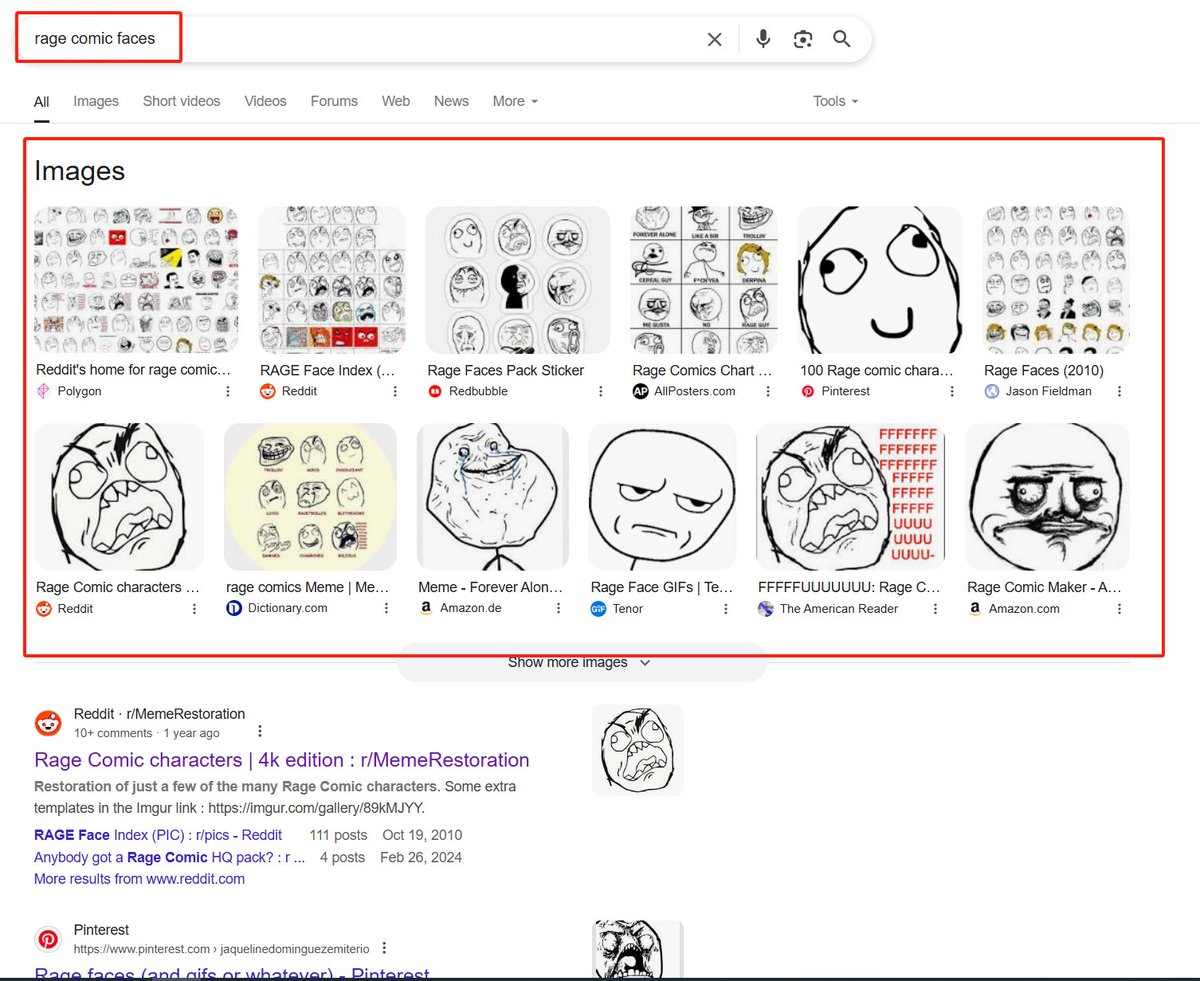This screenshot has width=1200, height=981.
Task: Expand Show more images
Action: click(x=581, y=662)
